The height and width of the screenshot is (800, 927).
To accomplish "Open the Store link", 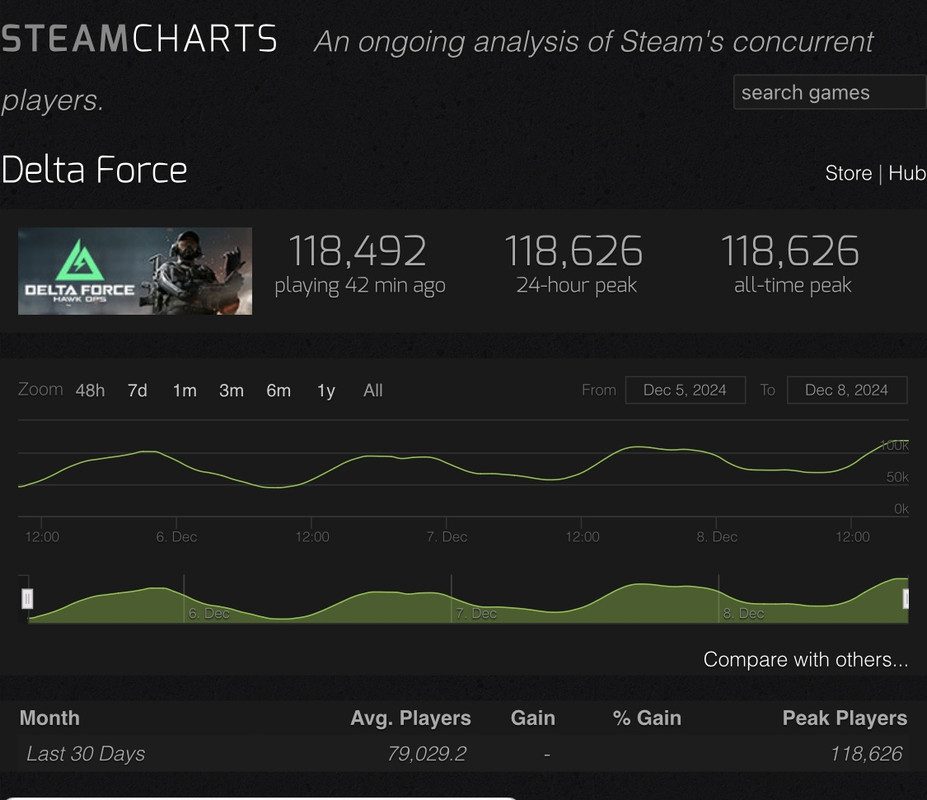I will pos(848,173).
